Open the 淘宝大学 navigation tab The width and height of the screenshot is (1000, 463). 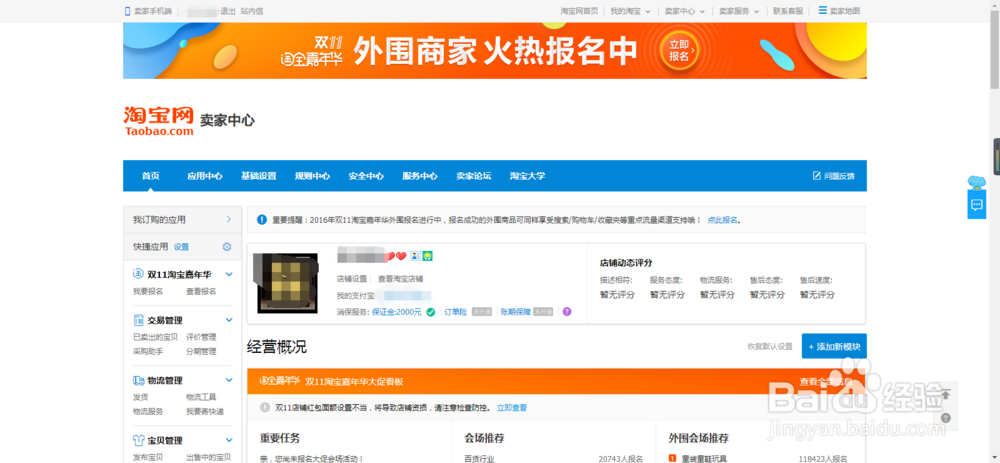pyautogui.click(x=527, y=176)
